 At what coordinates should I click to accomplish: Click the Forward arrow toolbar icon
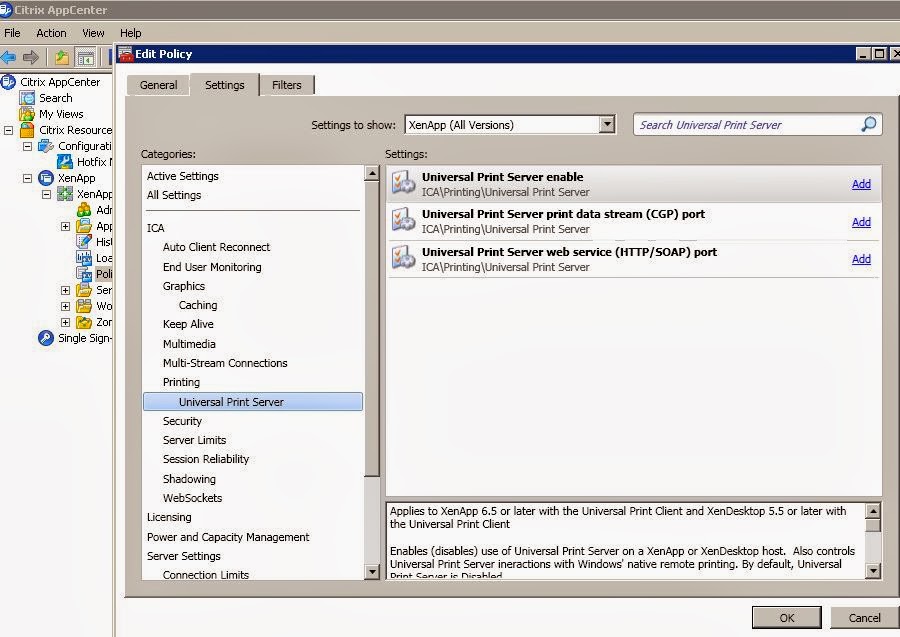click(x=30, y=57)
